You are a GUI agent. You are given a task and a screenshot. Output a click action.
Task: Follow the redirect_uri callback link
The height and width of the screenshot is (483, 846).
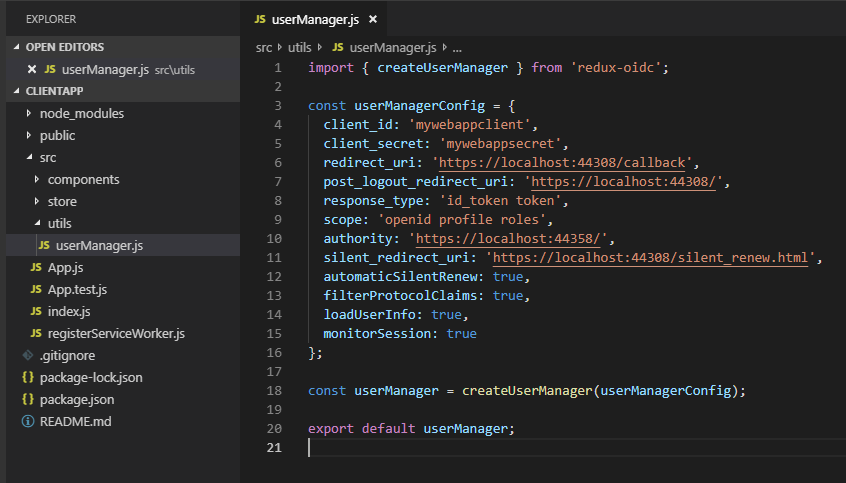[562, 162]
